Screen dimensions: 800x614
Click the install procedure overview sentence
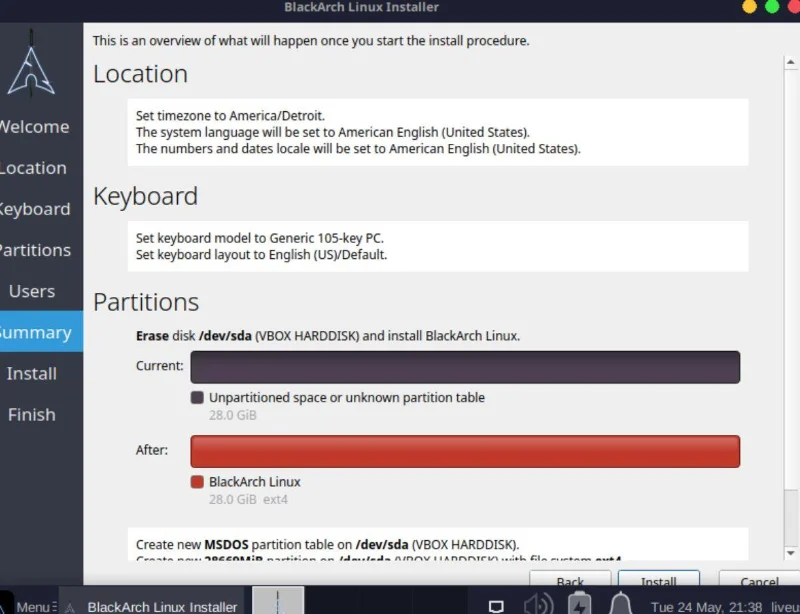[311, 40]
